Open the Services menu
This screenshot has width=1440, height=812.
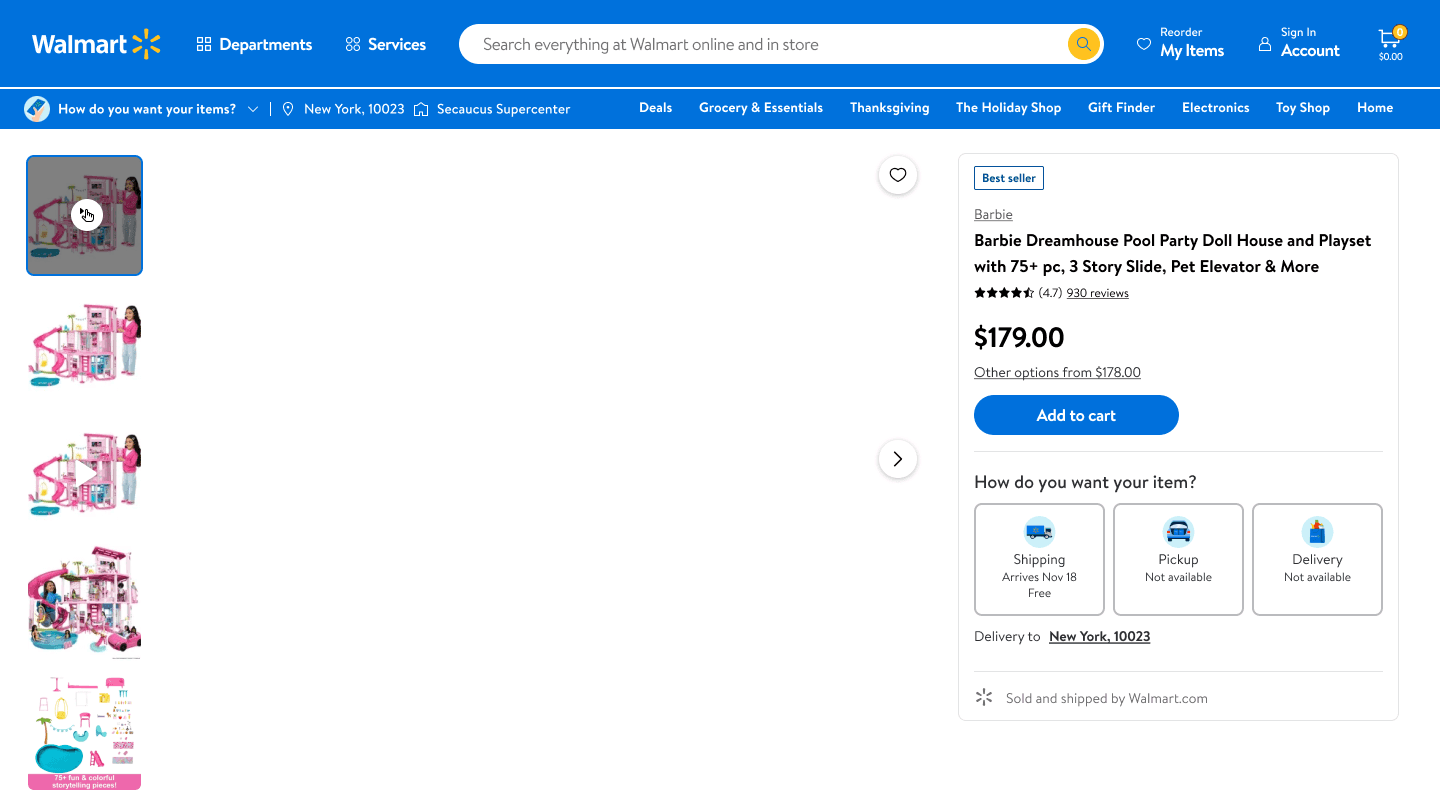[385, 44]
